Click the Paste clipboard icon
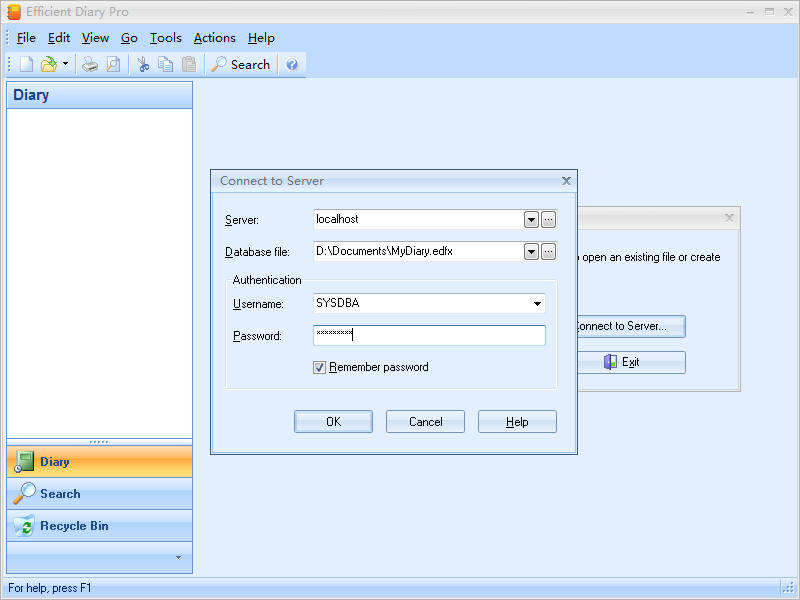Image resolution: width=800 pixels, height=600 pixels. point(189,64)
